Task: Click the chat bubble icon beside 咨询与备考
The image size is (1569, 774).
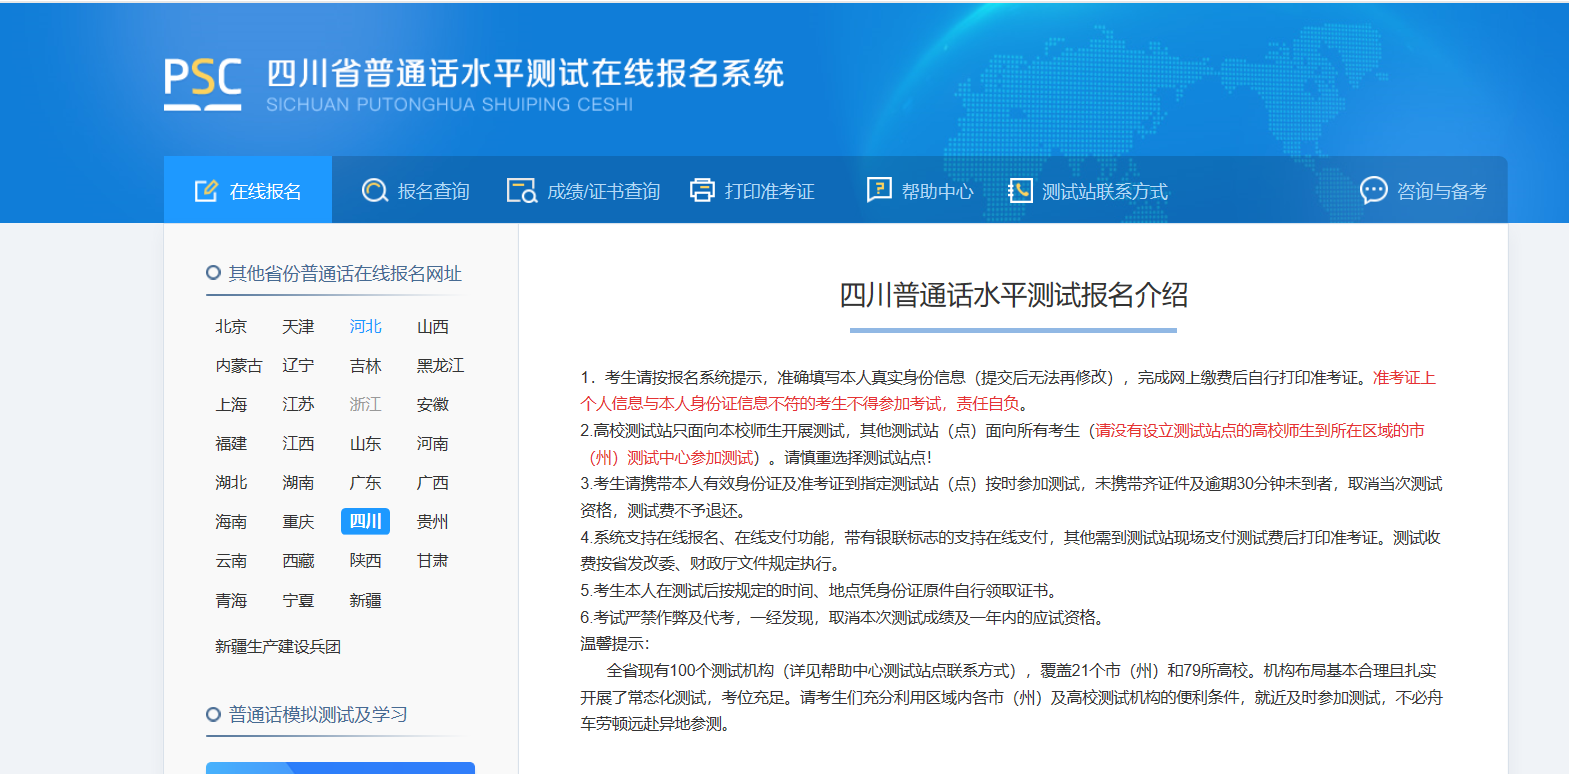Action: [1374, 190]
